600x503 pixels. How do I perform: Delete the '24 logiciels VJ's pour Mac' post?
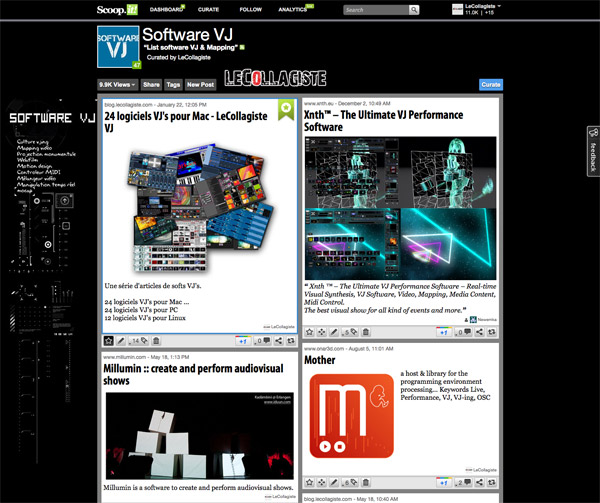156,340
